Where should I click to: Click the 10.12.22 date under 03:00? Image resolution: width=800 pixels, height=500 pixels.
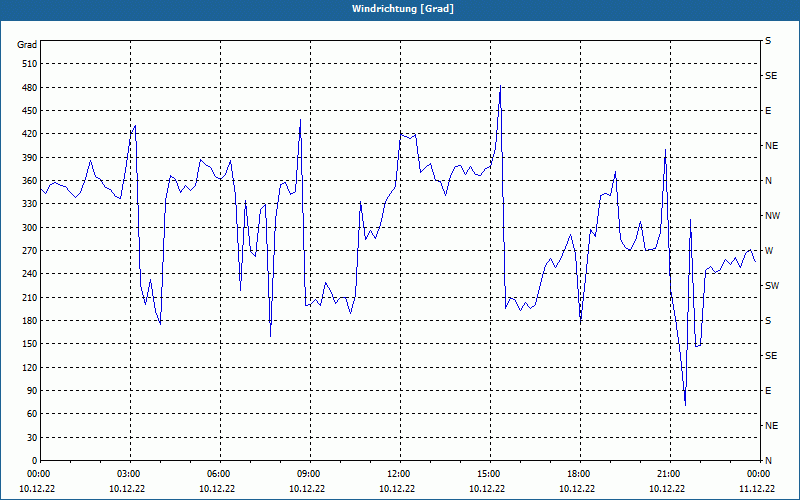pos(127,489)
